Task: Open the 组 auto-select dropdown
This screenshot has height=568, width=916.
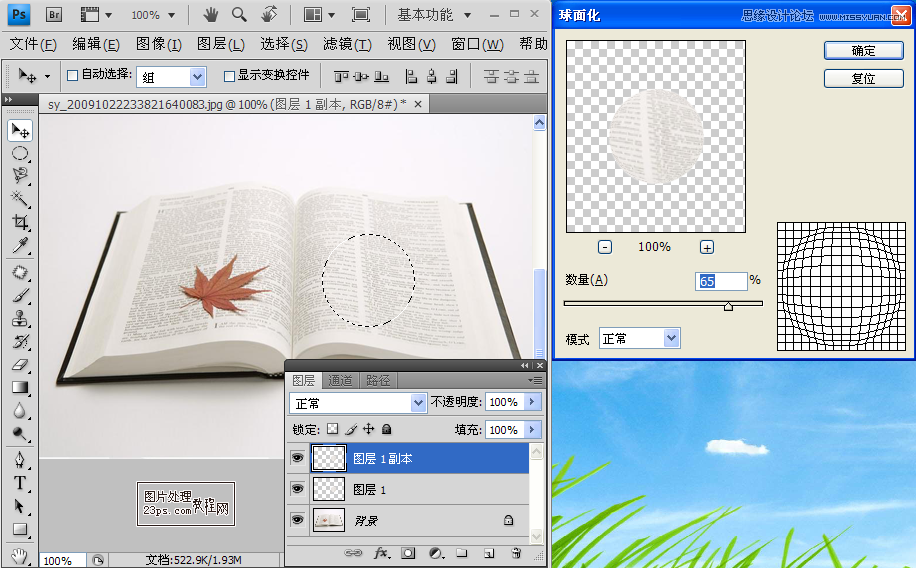Action: pos(197,77)
